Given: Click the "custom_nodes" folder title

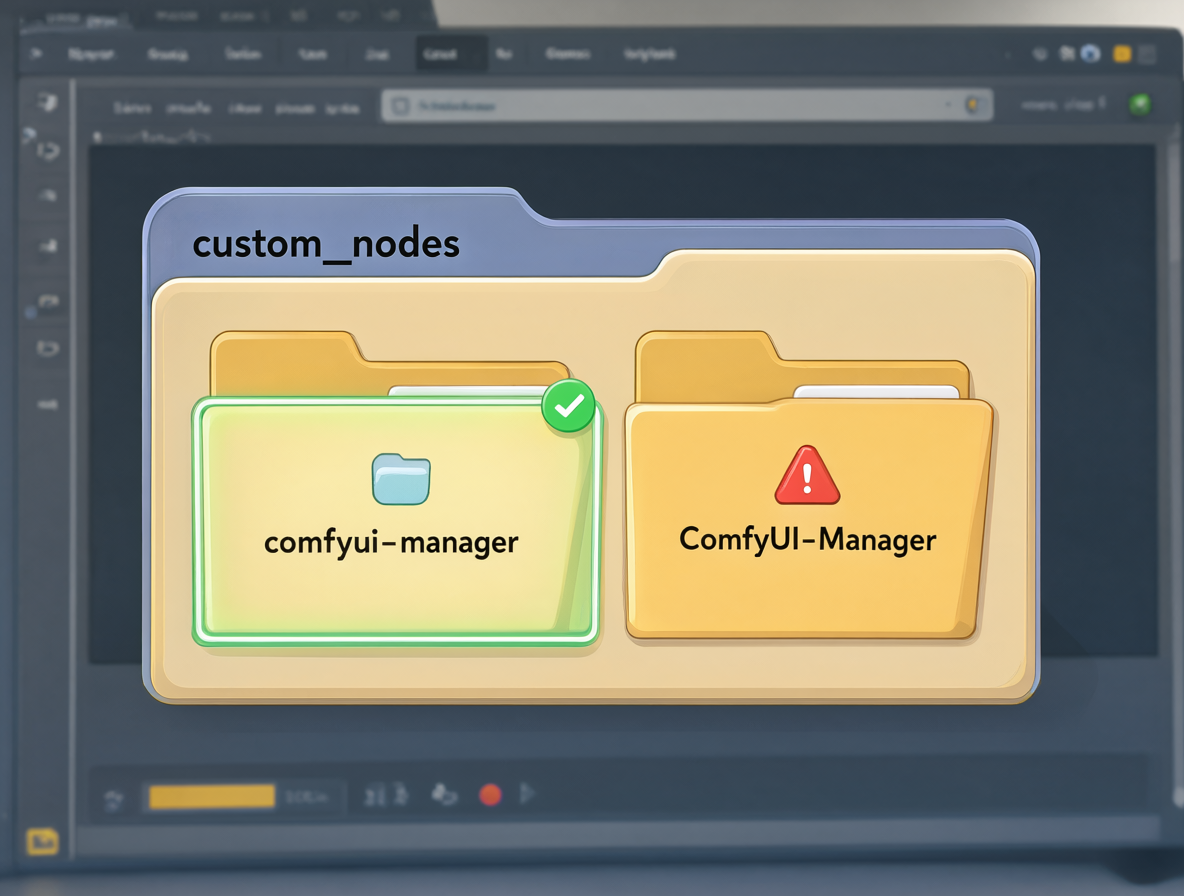Looking at the screenshot, I should [x=326, y=244].
